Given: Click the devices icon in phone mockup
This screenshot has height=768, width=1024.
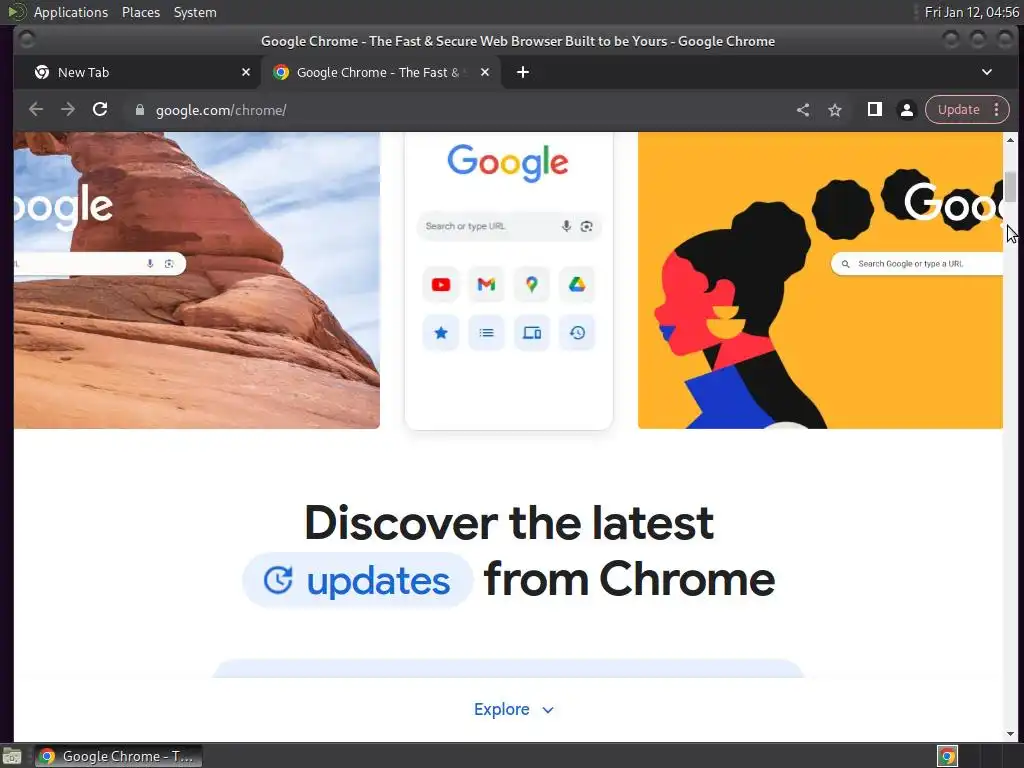Looking at the screenshot, I should tap(532, 333).
